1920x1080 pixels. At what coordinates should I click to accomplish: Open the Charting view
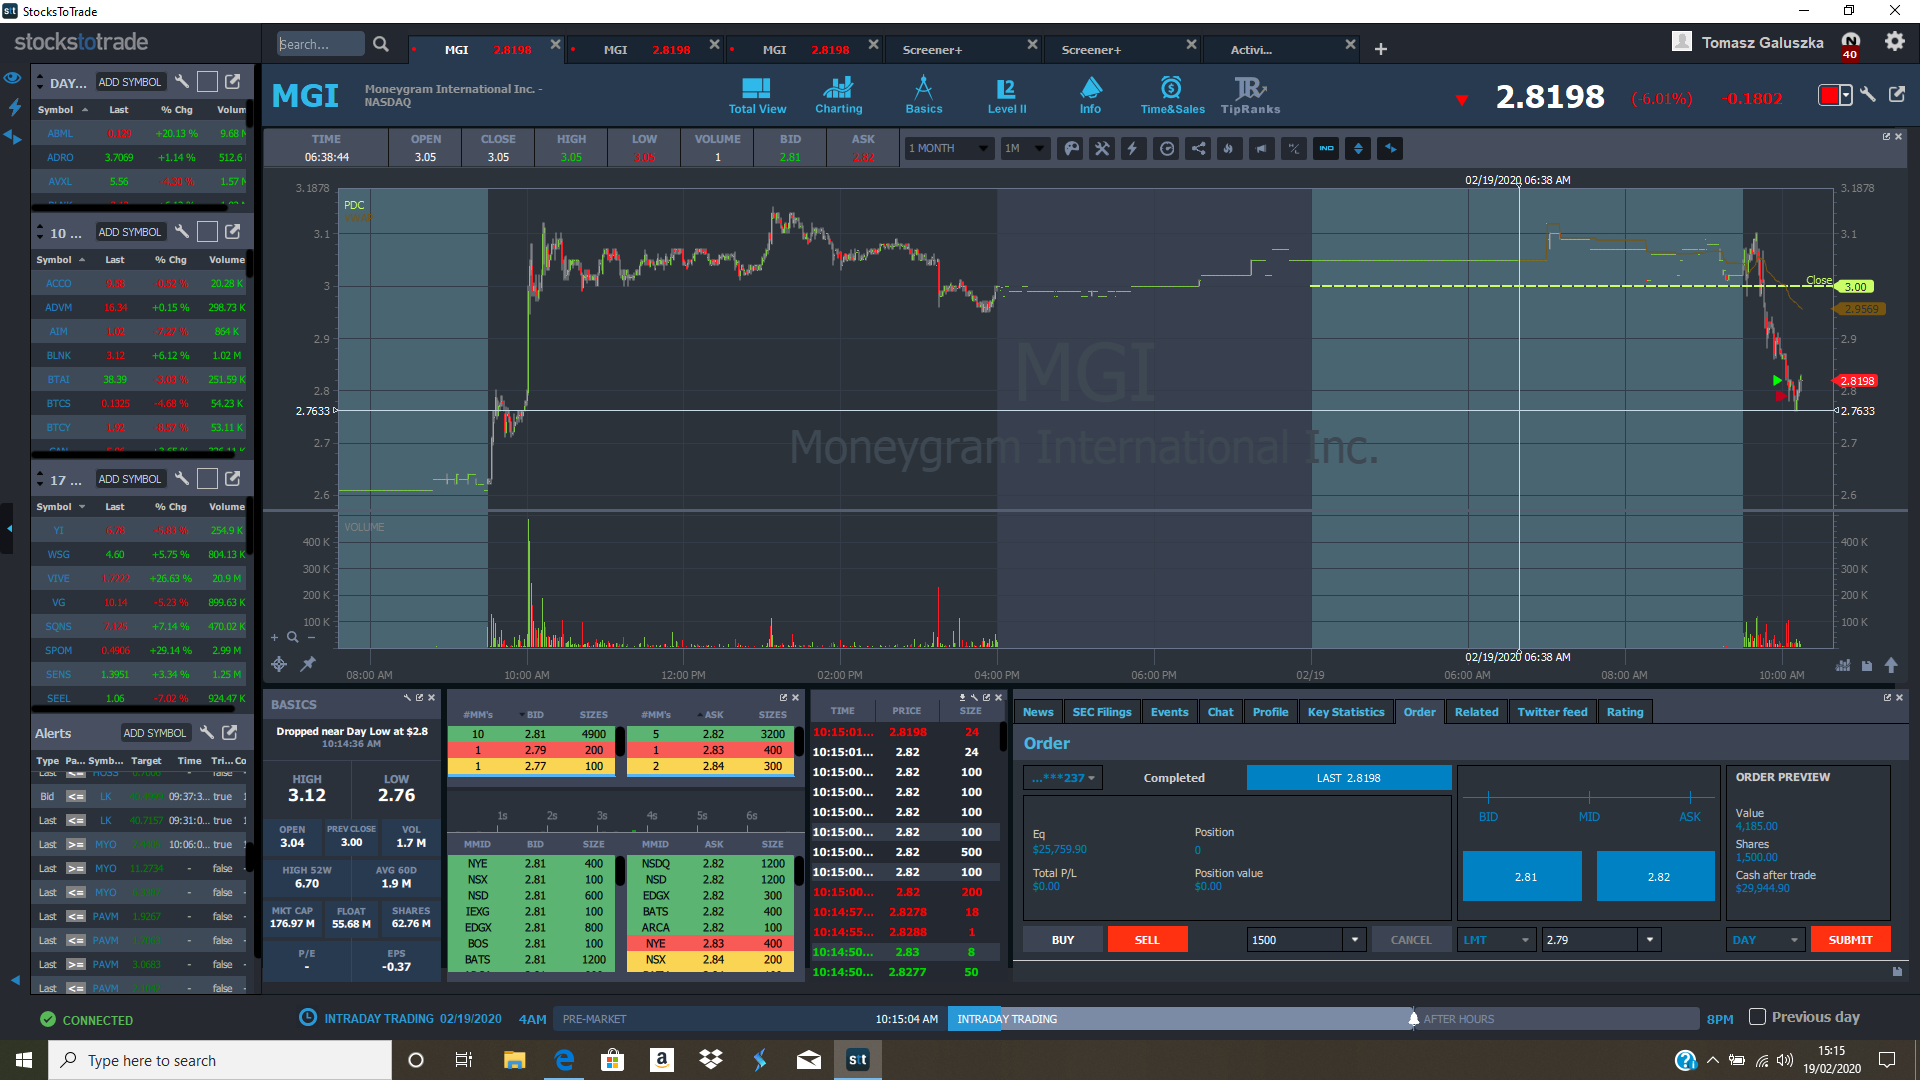(838, 96)
